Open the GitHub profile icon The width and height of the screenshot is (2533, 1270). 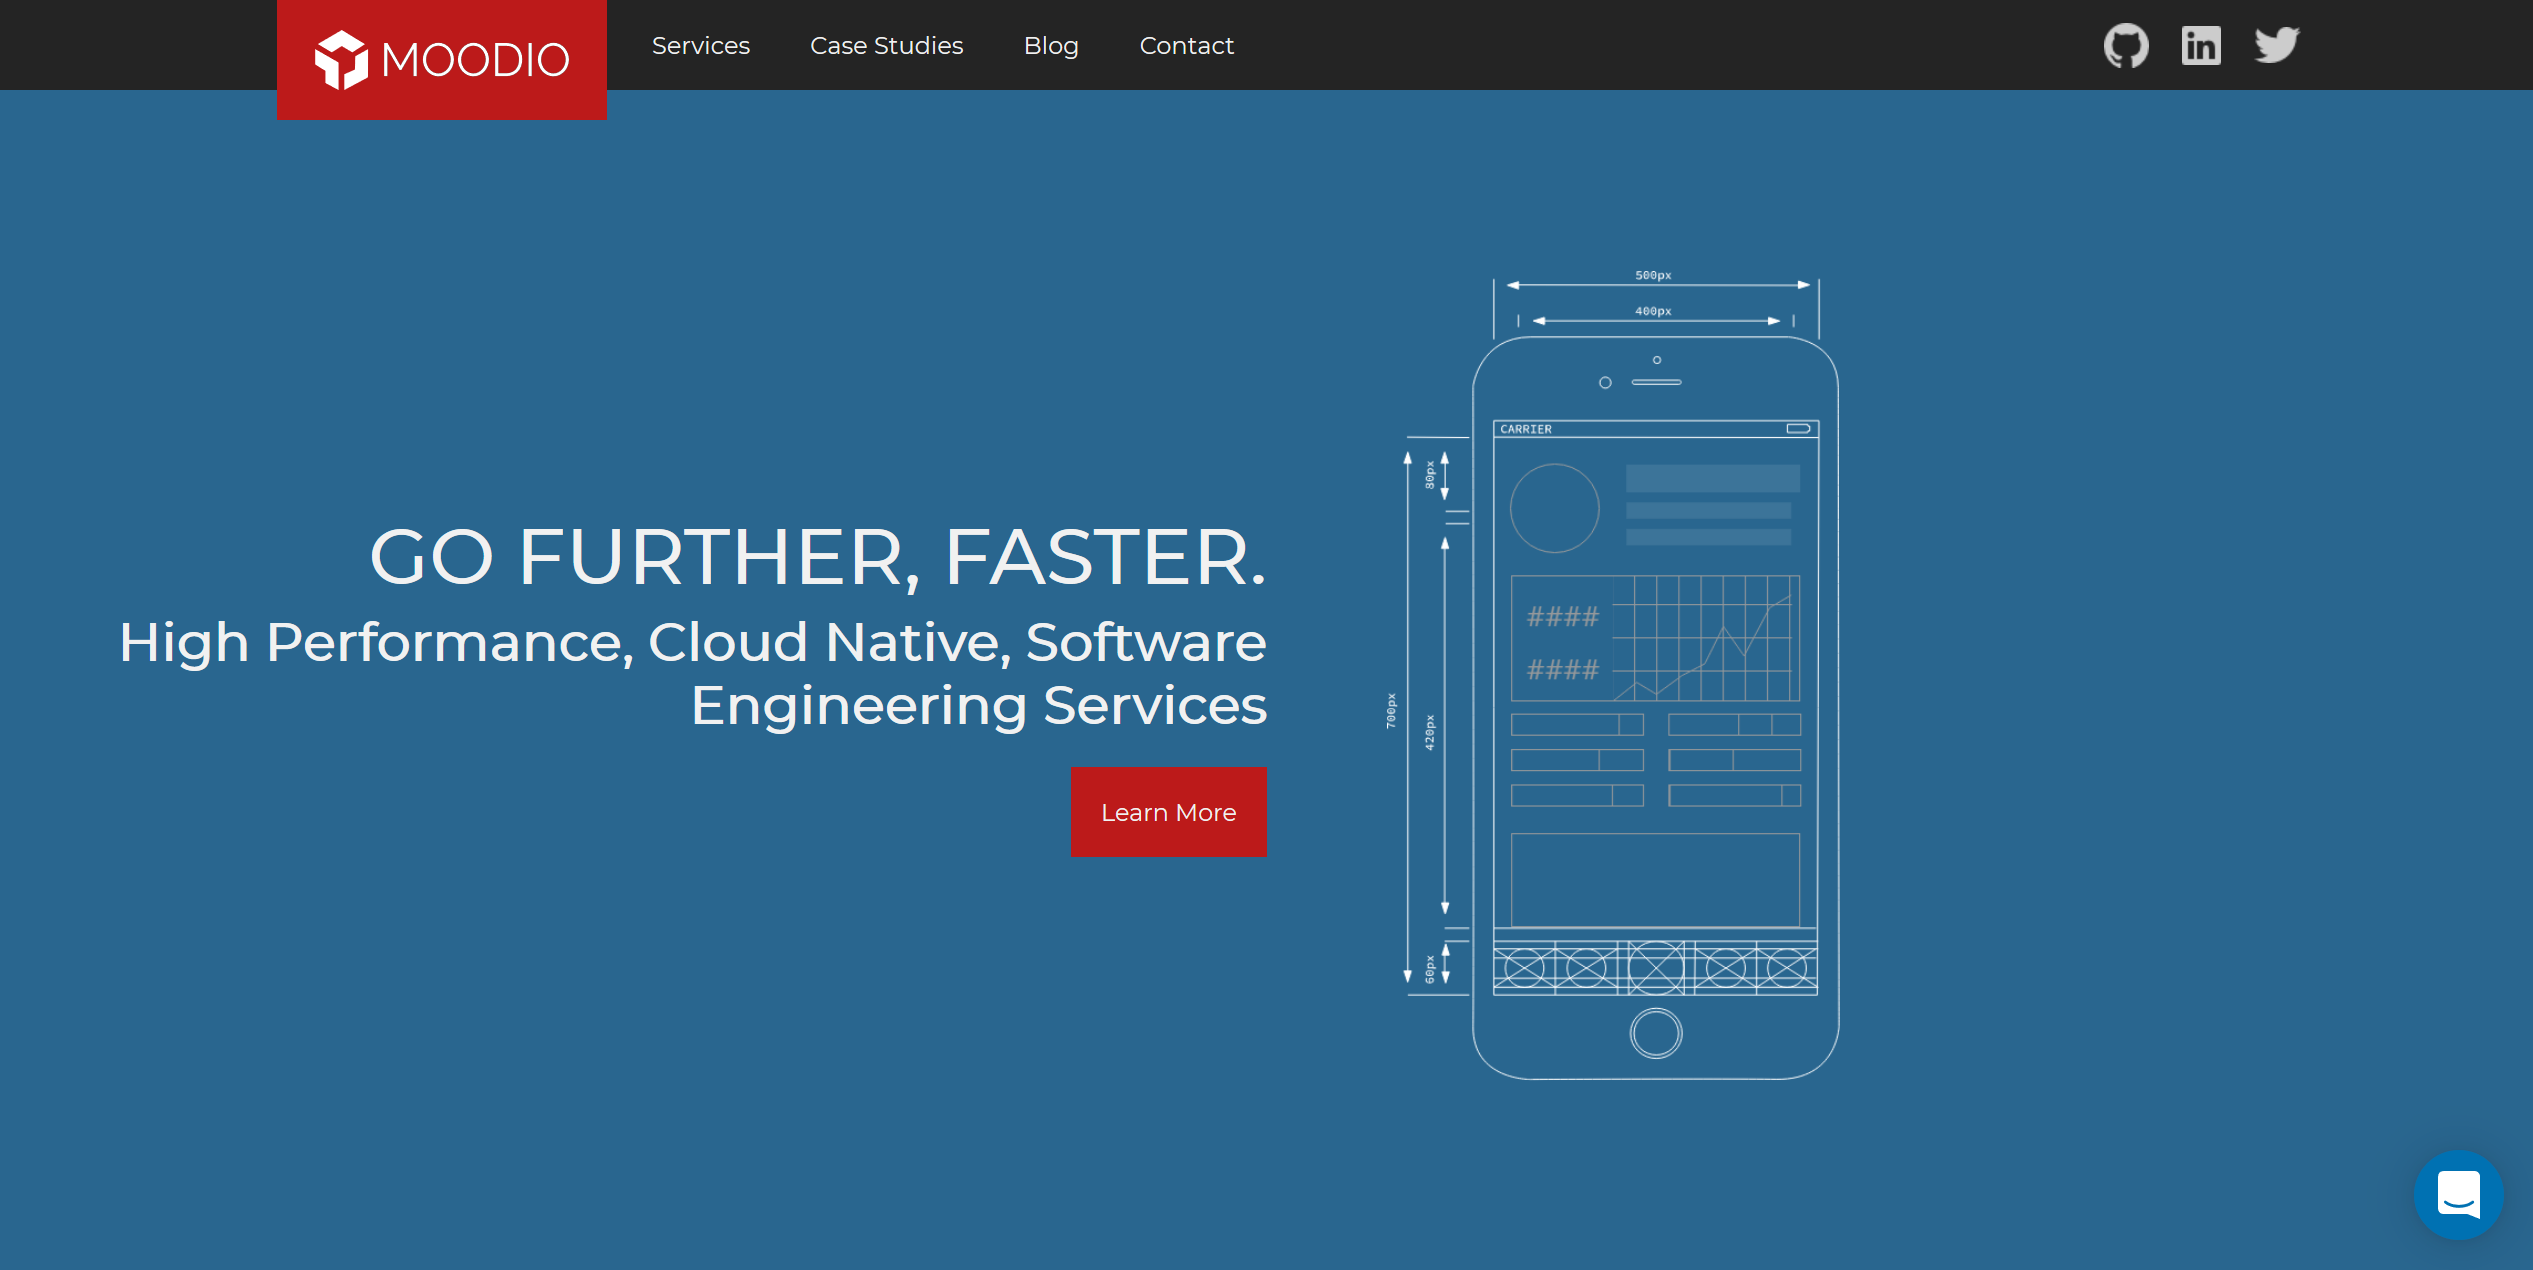(x=2125, y=46)
